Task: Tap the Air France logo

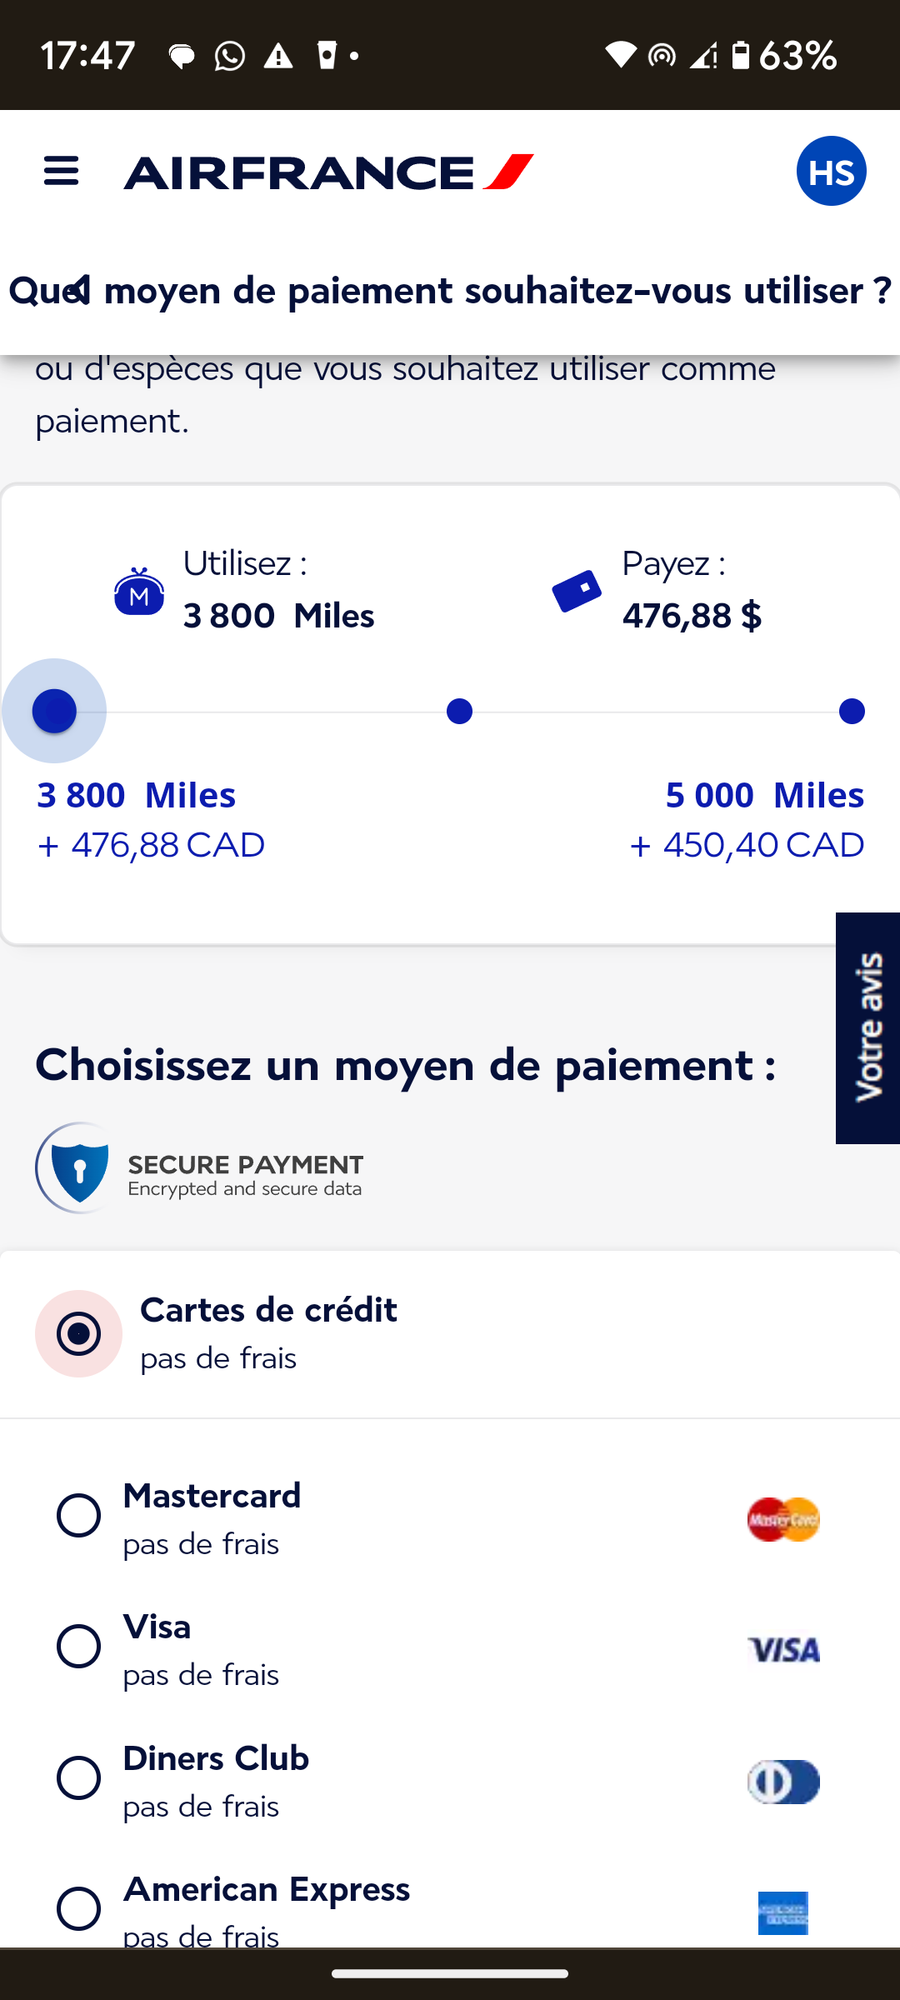Action: click(x=328, y=172)
